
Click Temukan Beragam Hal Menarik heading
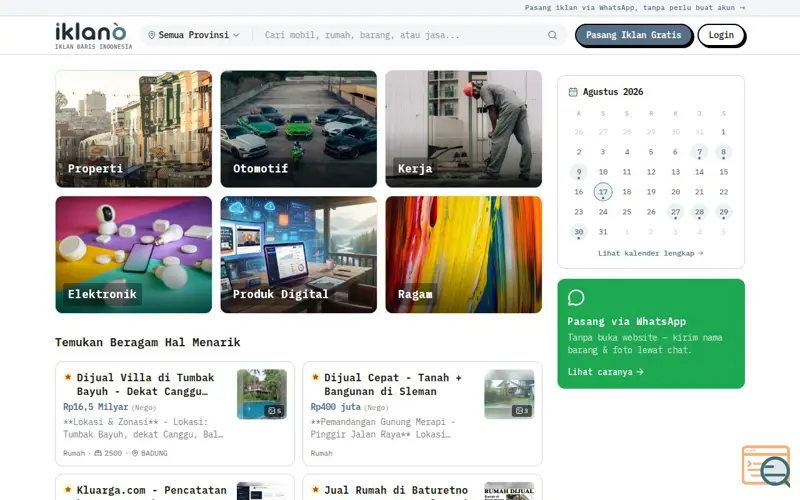(147, 342)
